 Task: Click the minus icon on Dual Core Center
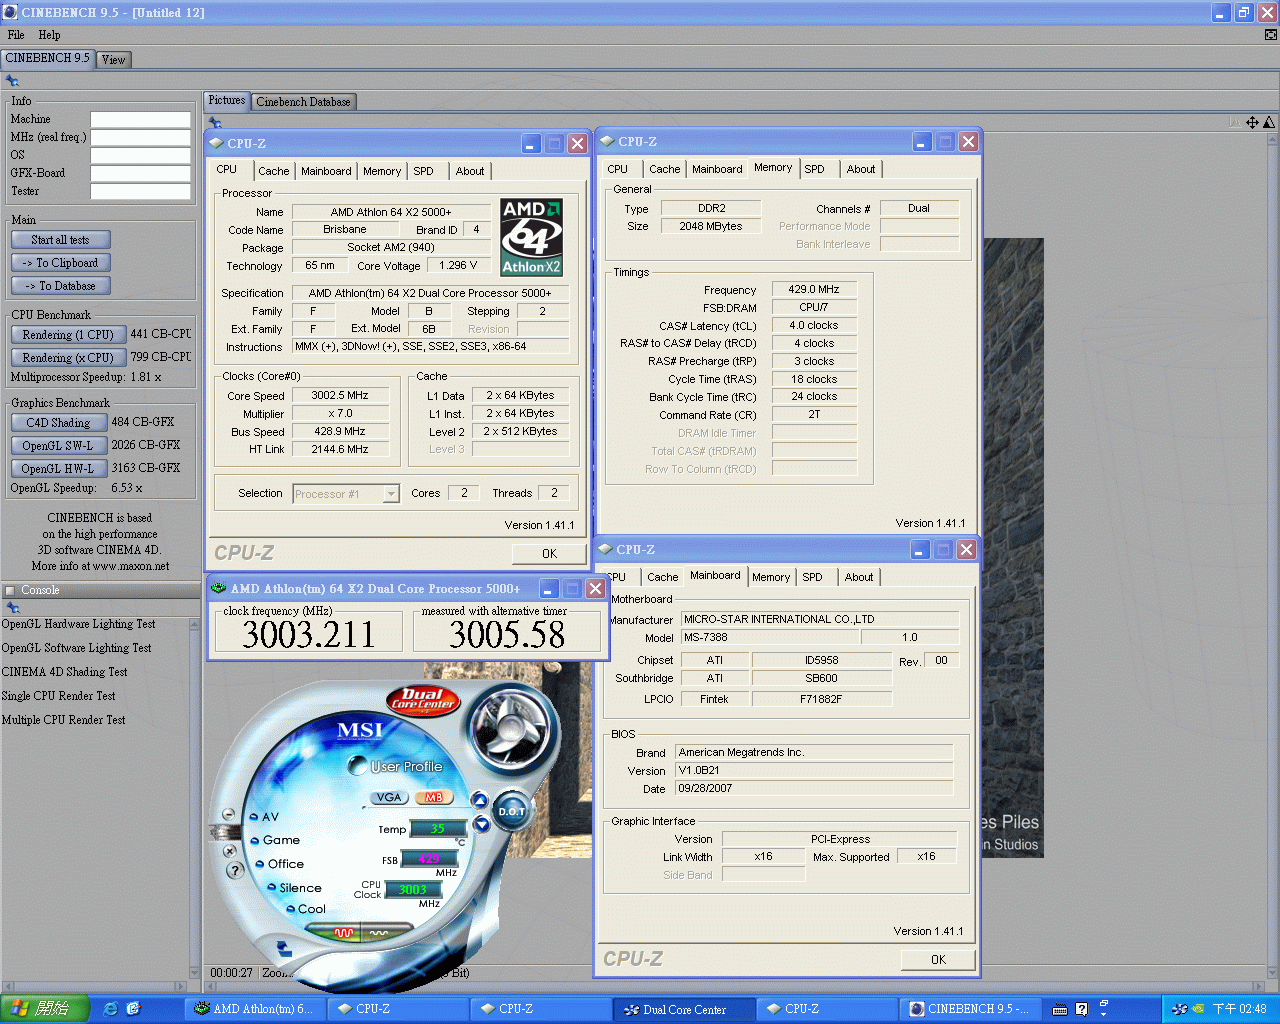[228, 815]
